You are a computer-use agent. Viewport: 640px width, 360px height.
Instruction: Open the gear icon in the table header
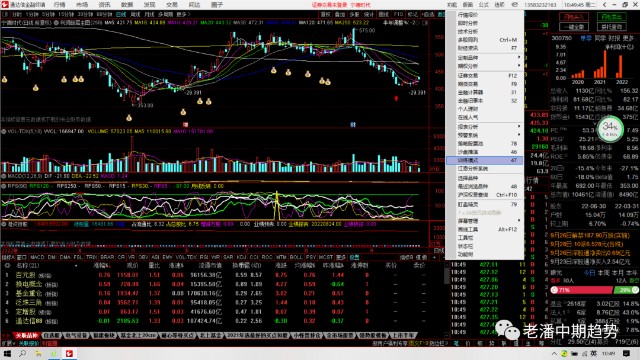point(7,265)
